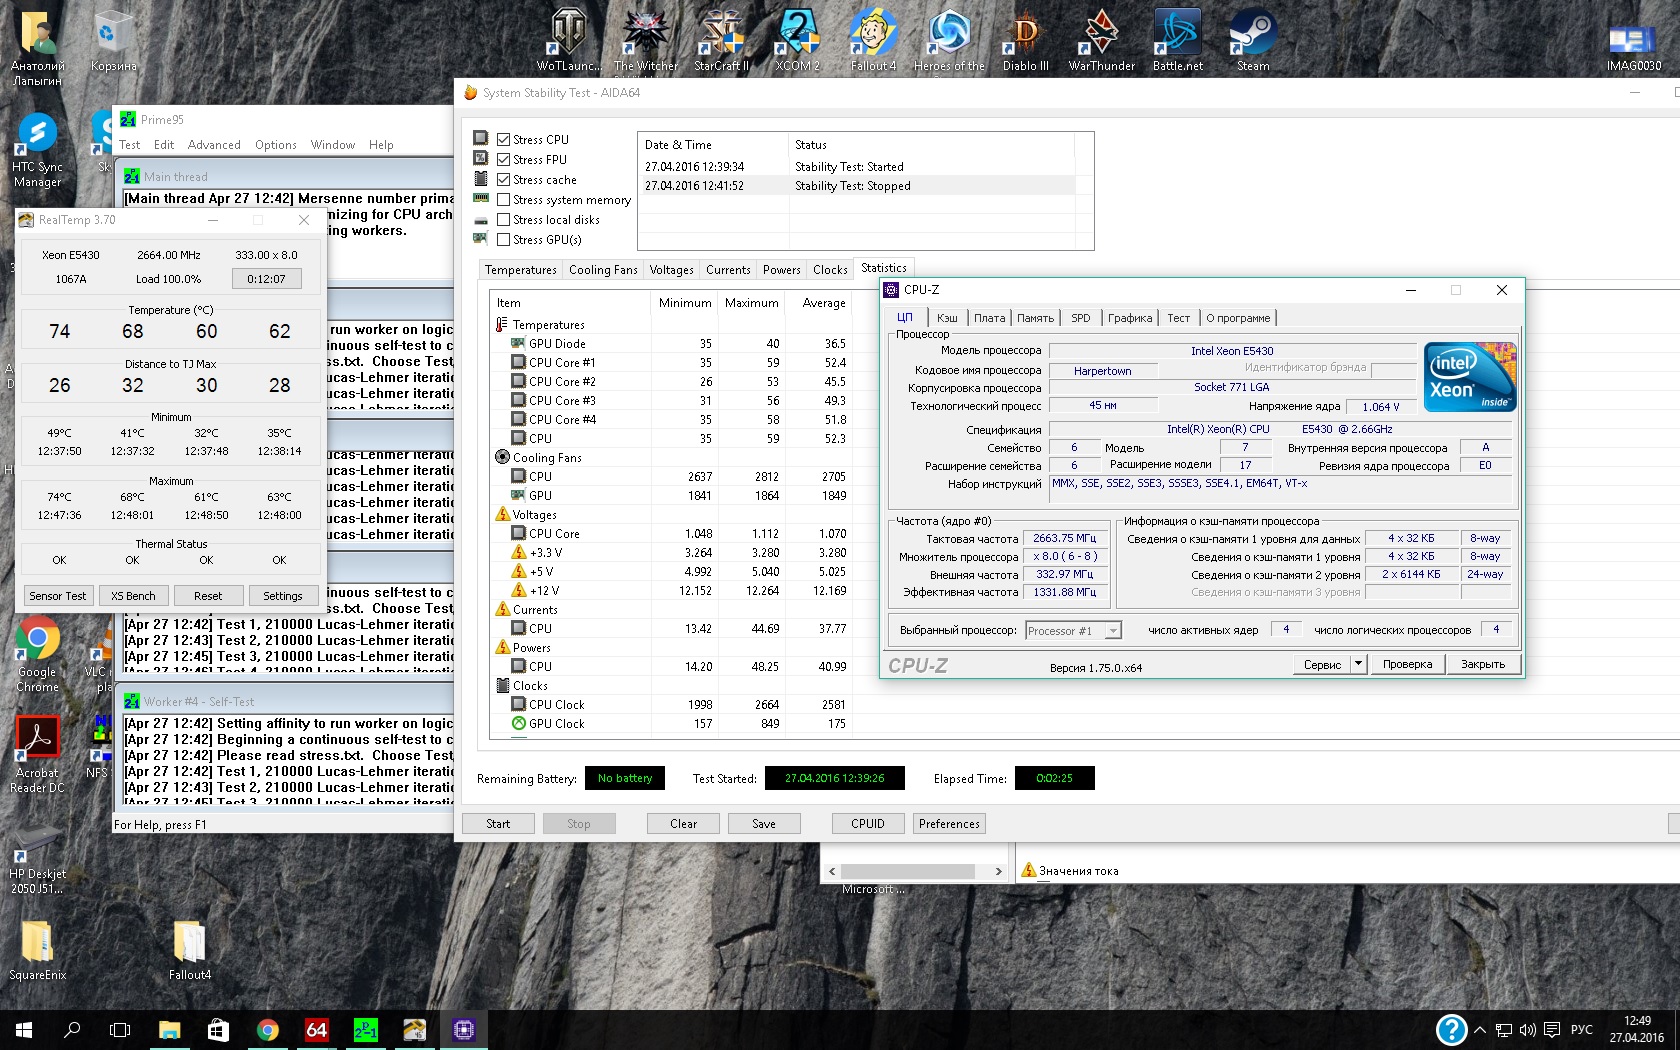Click the Sensor Test button in RealTemp
The height and width of the screenshot is (1050, 1680).
(x=58, y=596)
